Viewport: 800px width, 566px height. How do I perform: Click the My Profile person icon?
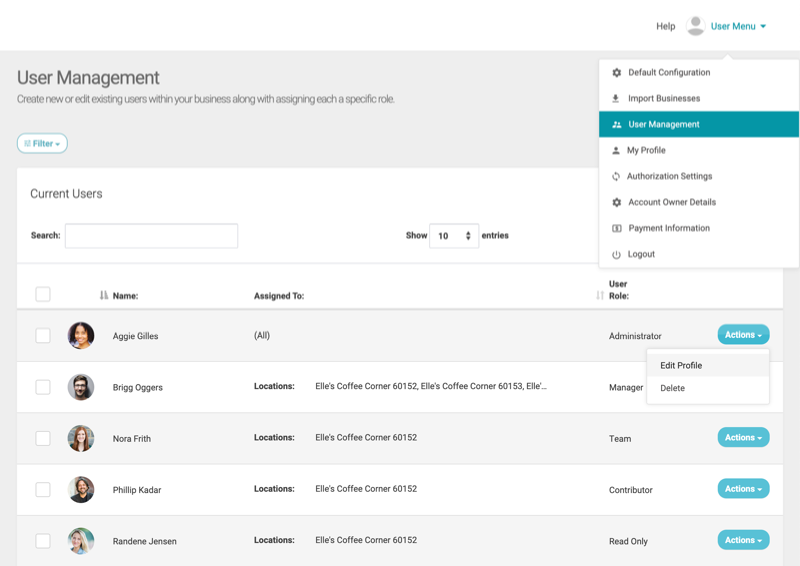tap(616, 151)
